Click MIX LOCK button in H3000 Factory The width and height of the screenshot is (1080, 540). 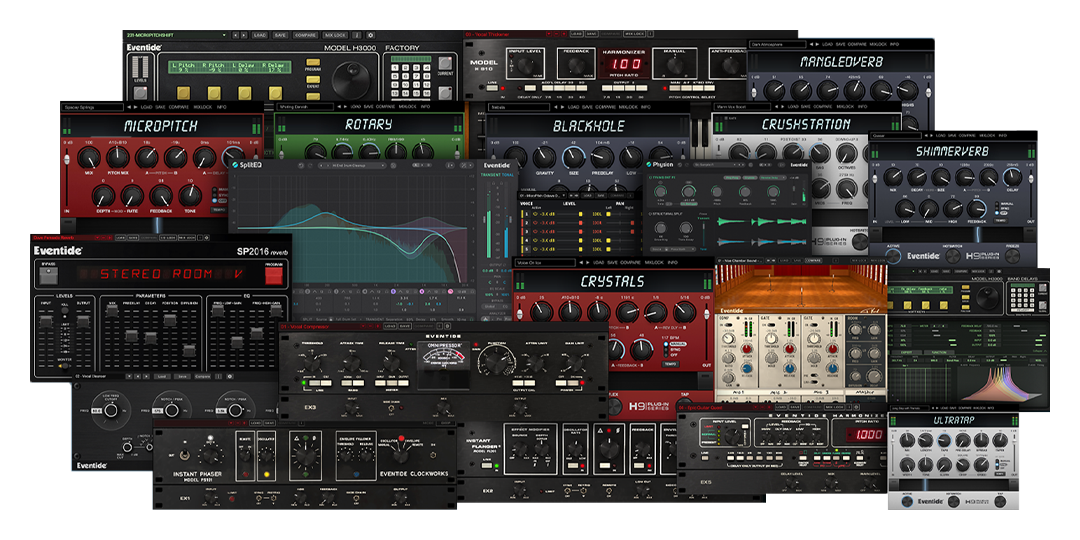click(335, 35)
